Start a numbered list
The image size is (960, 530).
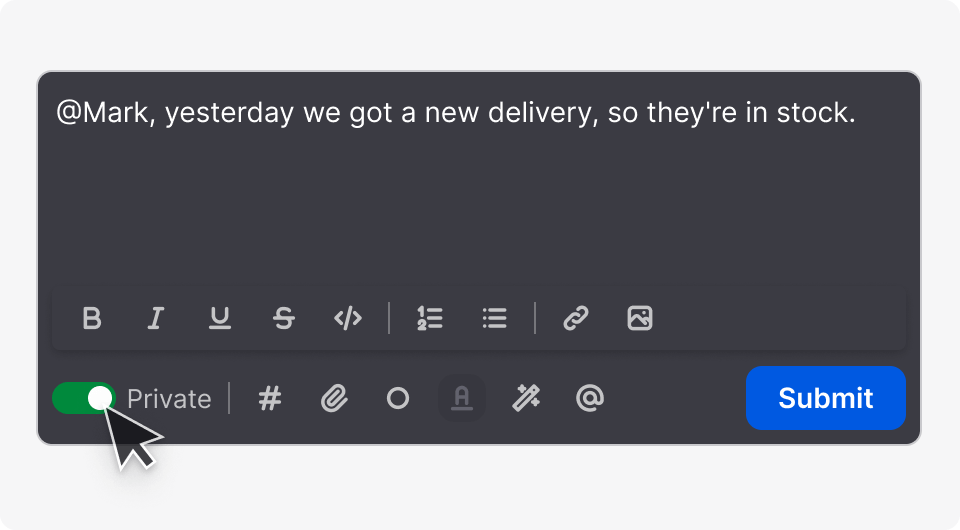click(430, 319)
